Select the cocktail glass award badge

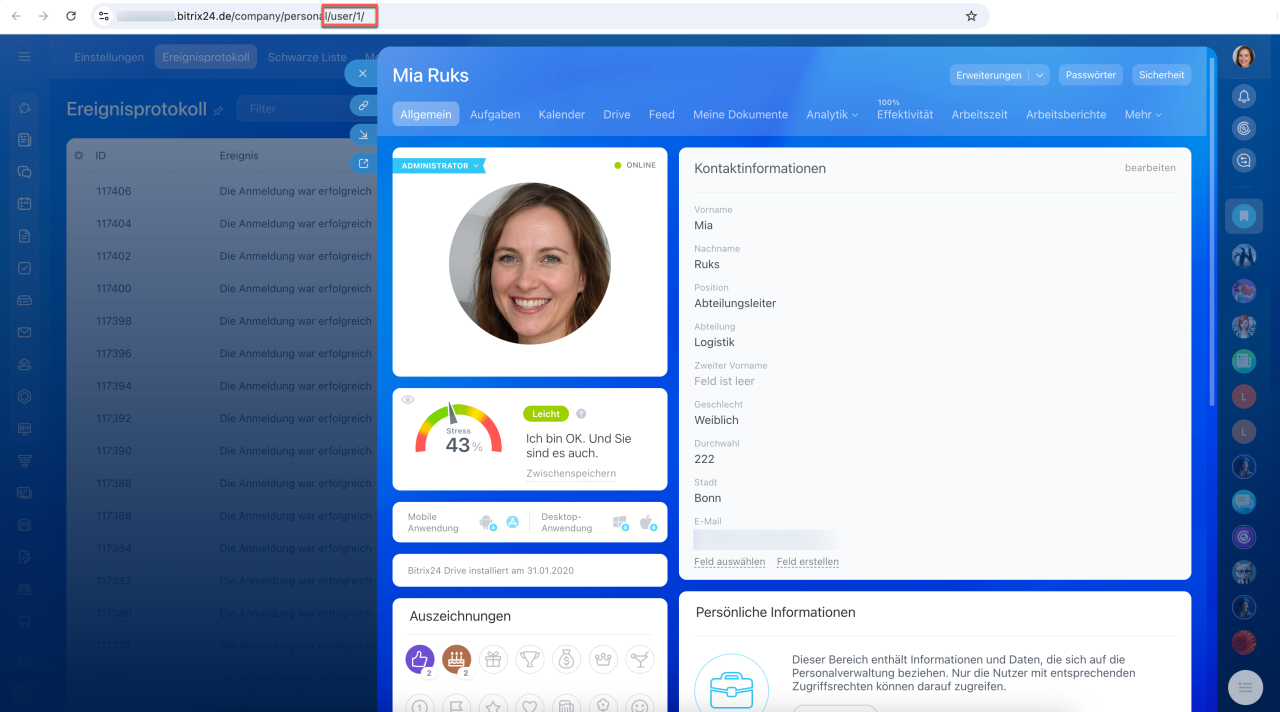(639, 659)
